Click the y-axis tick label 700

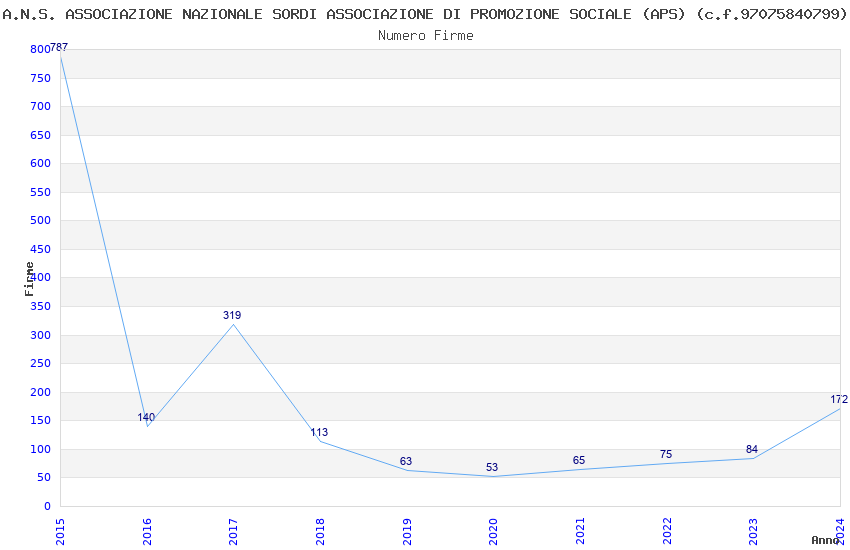(x=41, y=106)
